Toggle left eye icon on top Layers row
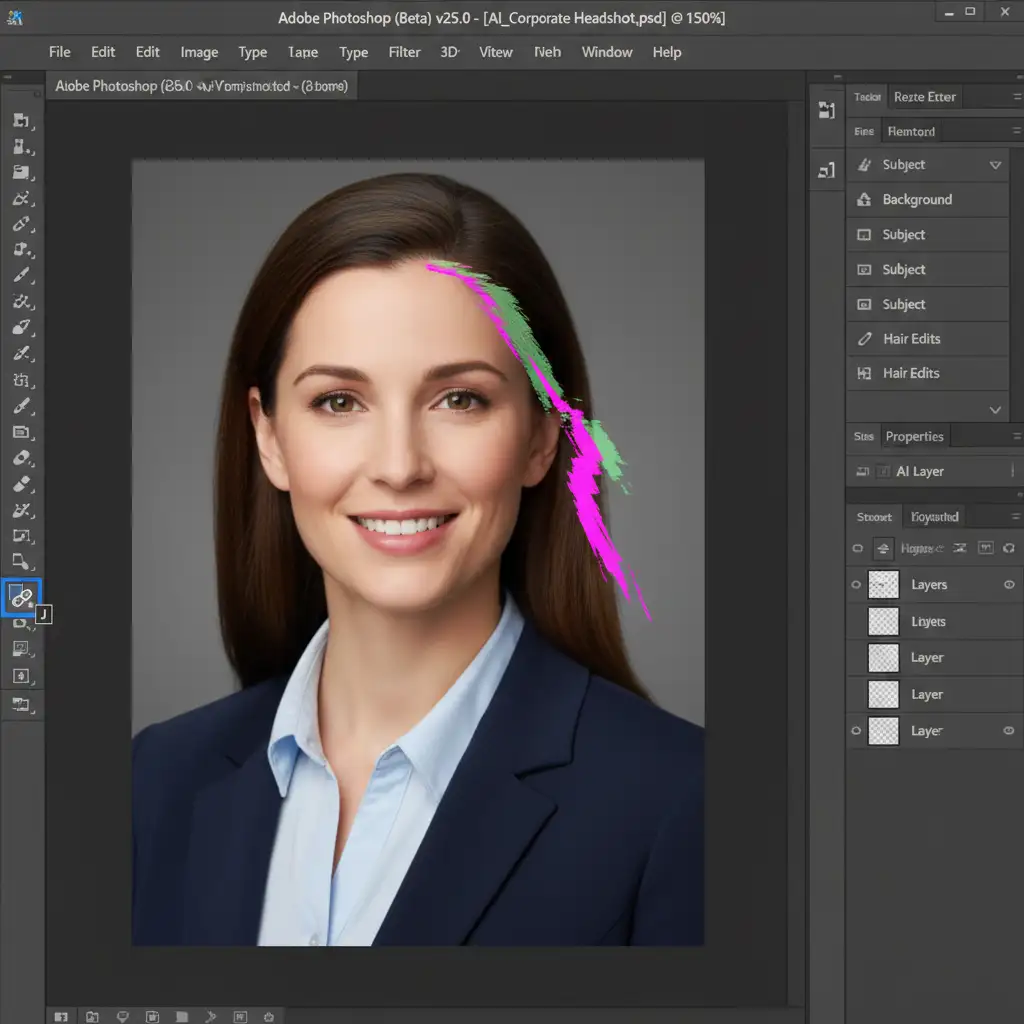Image resolution: width=1024 pixels, height=1024 pixels. [857, 585]
